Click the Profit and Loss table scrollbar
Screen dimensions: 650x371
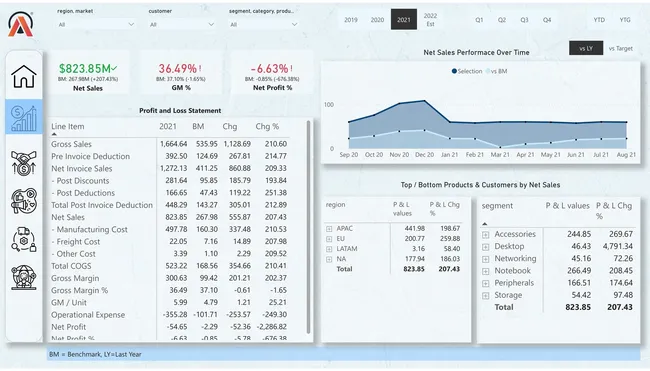308,227
